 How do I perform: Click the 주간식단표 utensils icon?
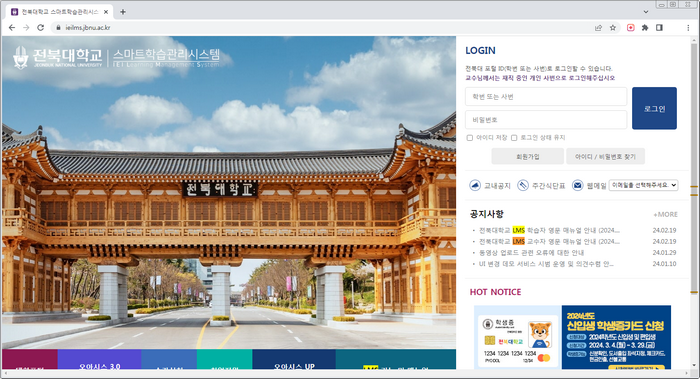(x=523, y=185)
